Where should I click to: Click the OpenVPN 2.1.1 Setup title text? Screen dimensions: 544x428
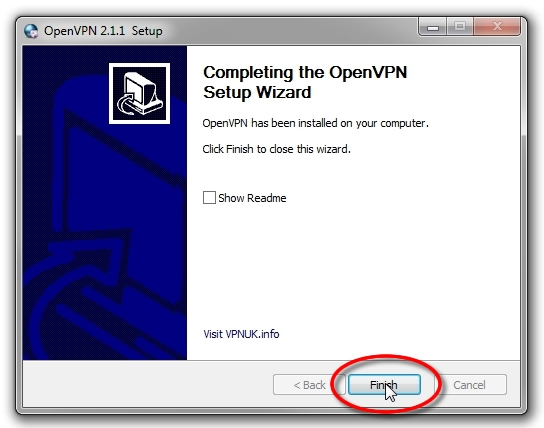tap(103, 31)
